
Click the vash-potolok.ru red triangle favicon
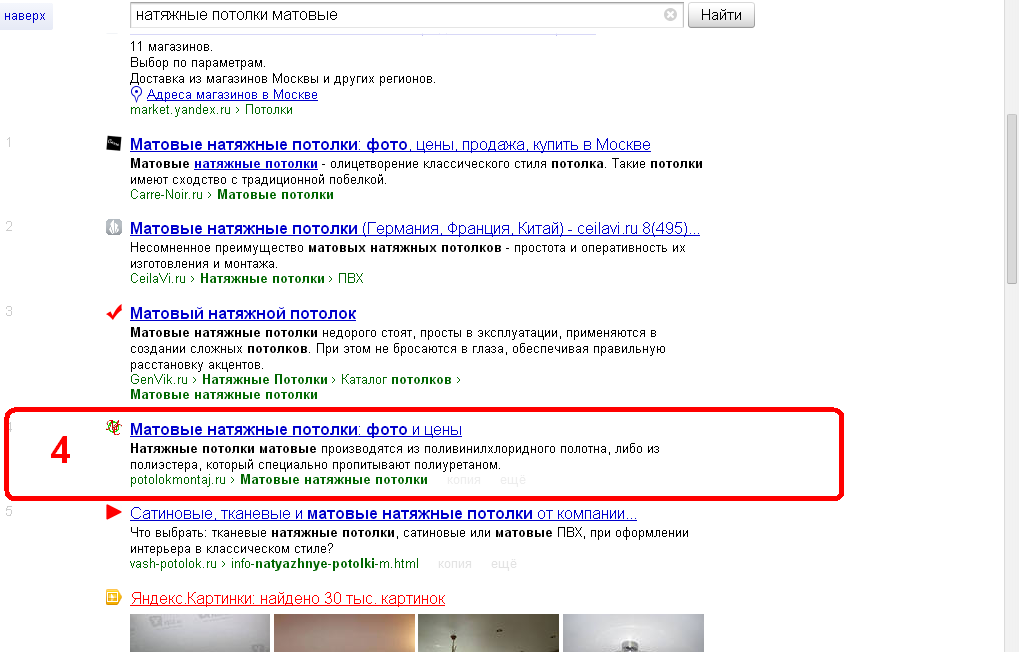114,512
